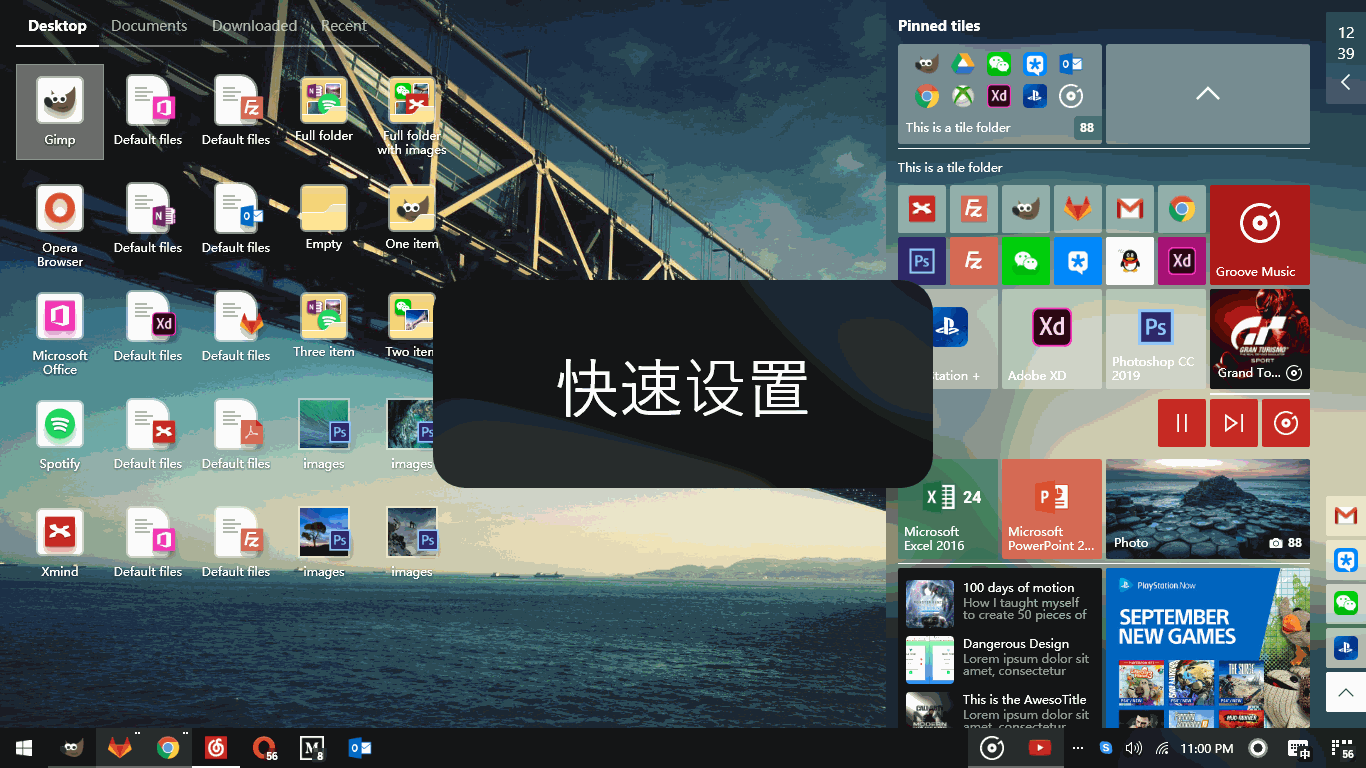
Task: Open the Chrome tile in the tile folder
Action: (1182, 209)
